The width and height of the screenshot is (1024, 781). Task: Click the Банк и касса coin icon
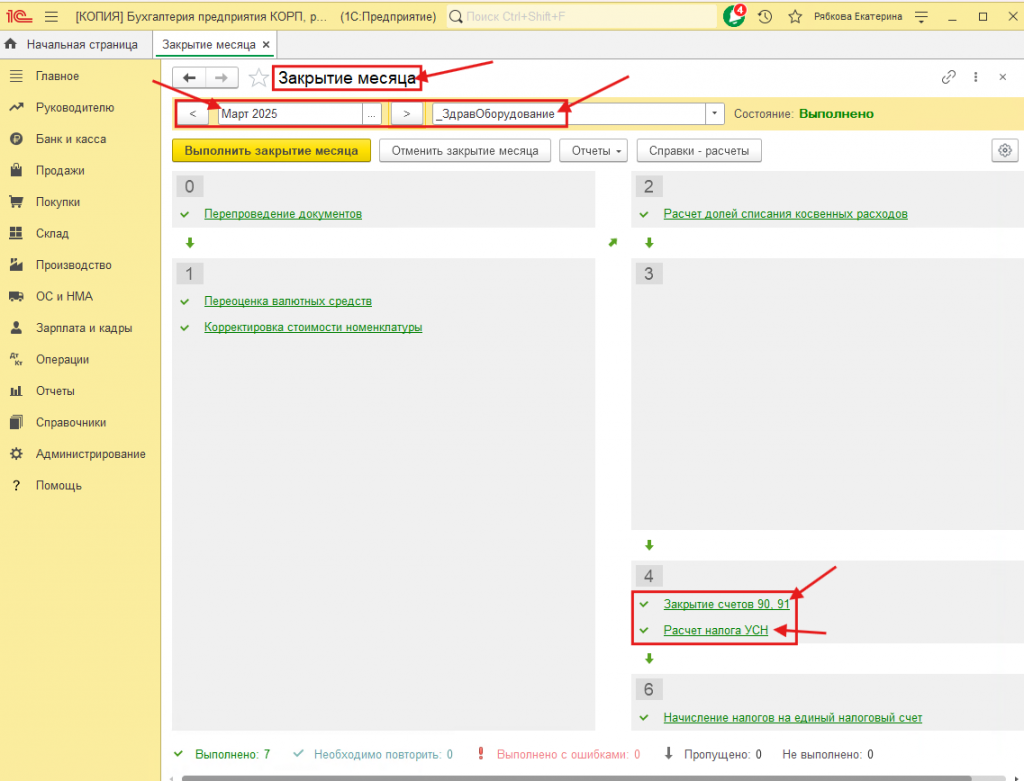click(x=16, y=139)
